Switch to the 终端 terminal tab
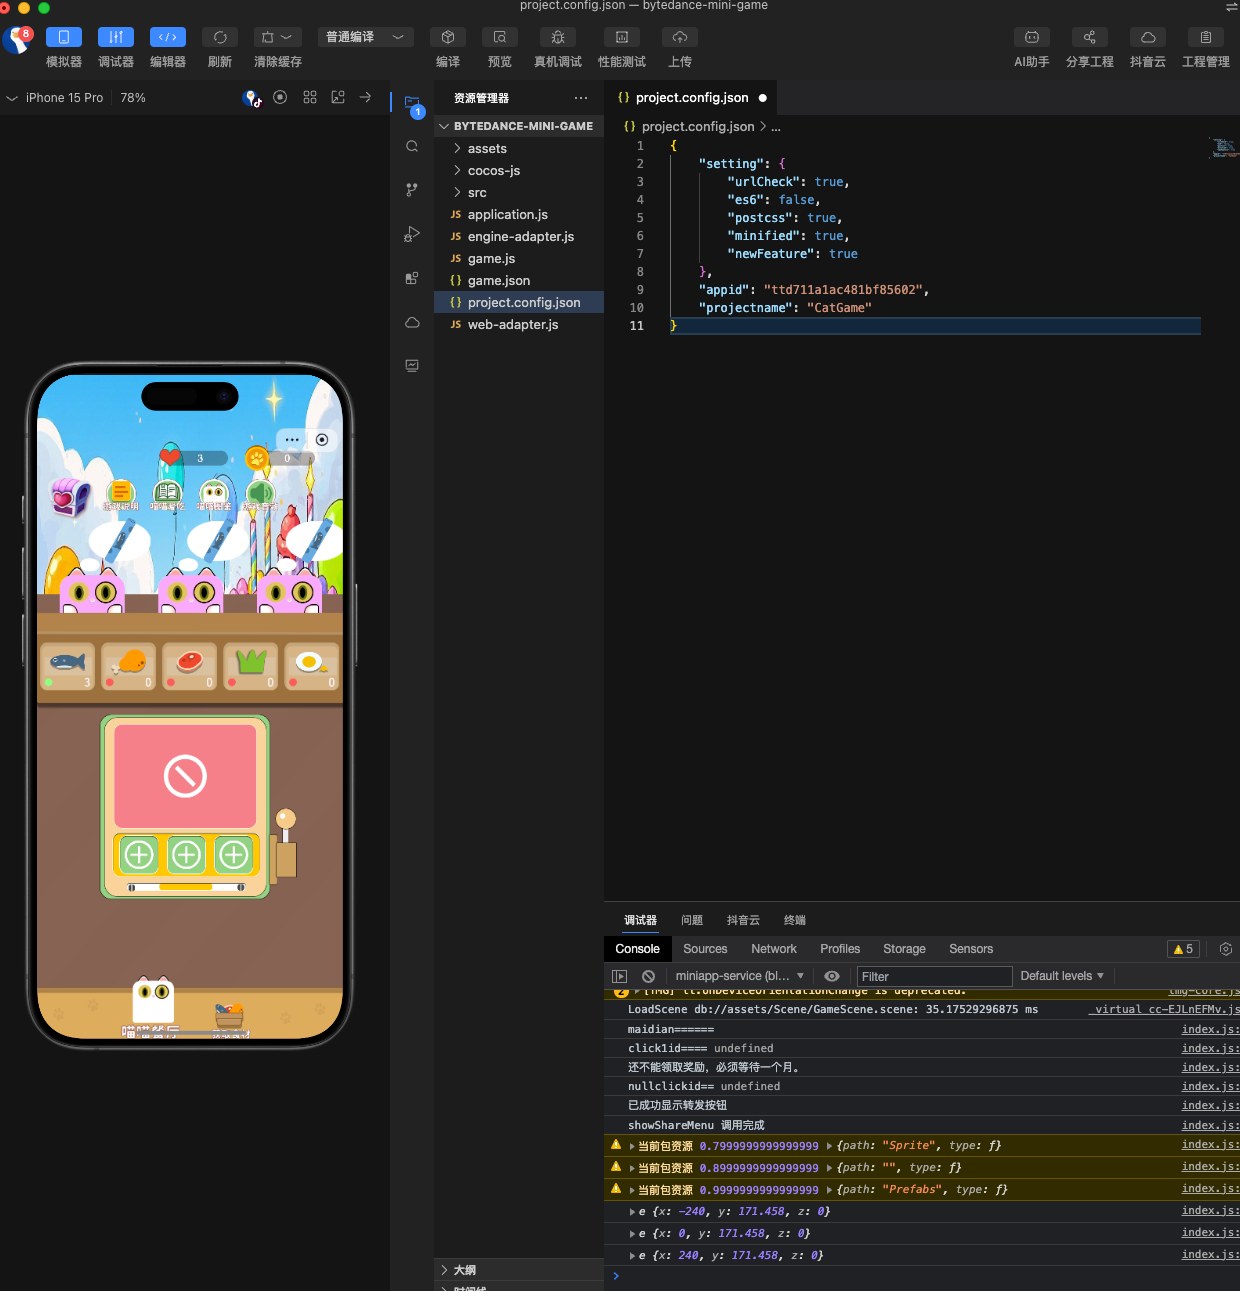 [795, 920]
